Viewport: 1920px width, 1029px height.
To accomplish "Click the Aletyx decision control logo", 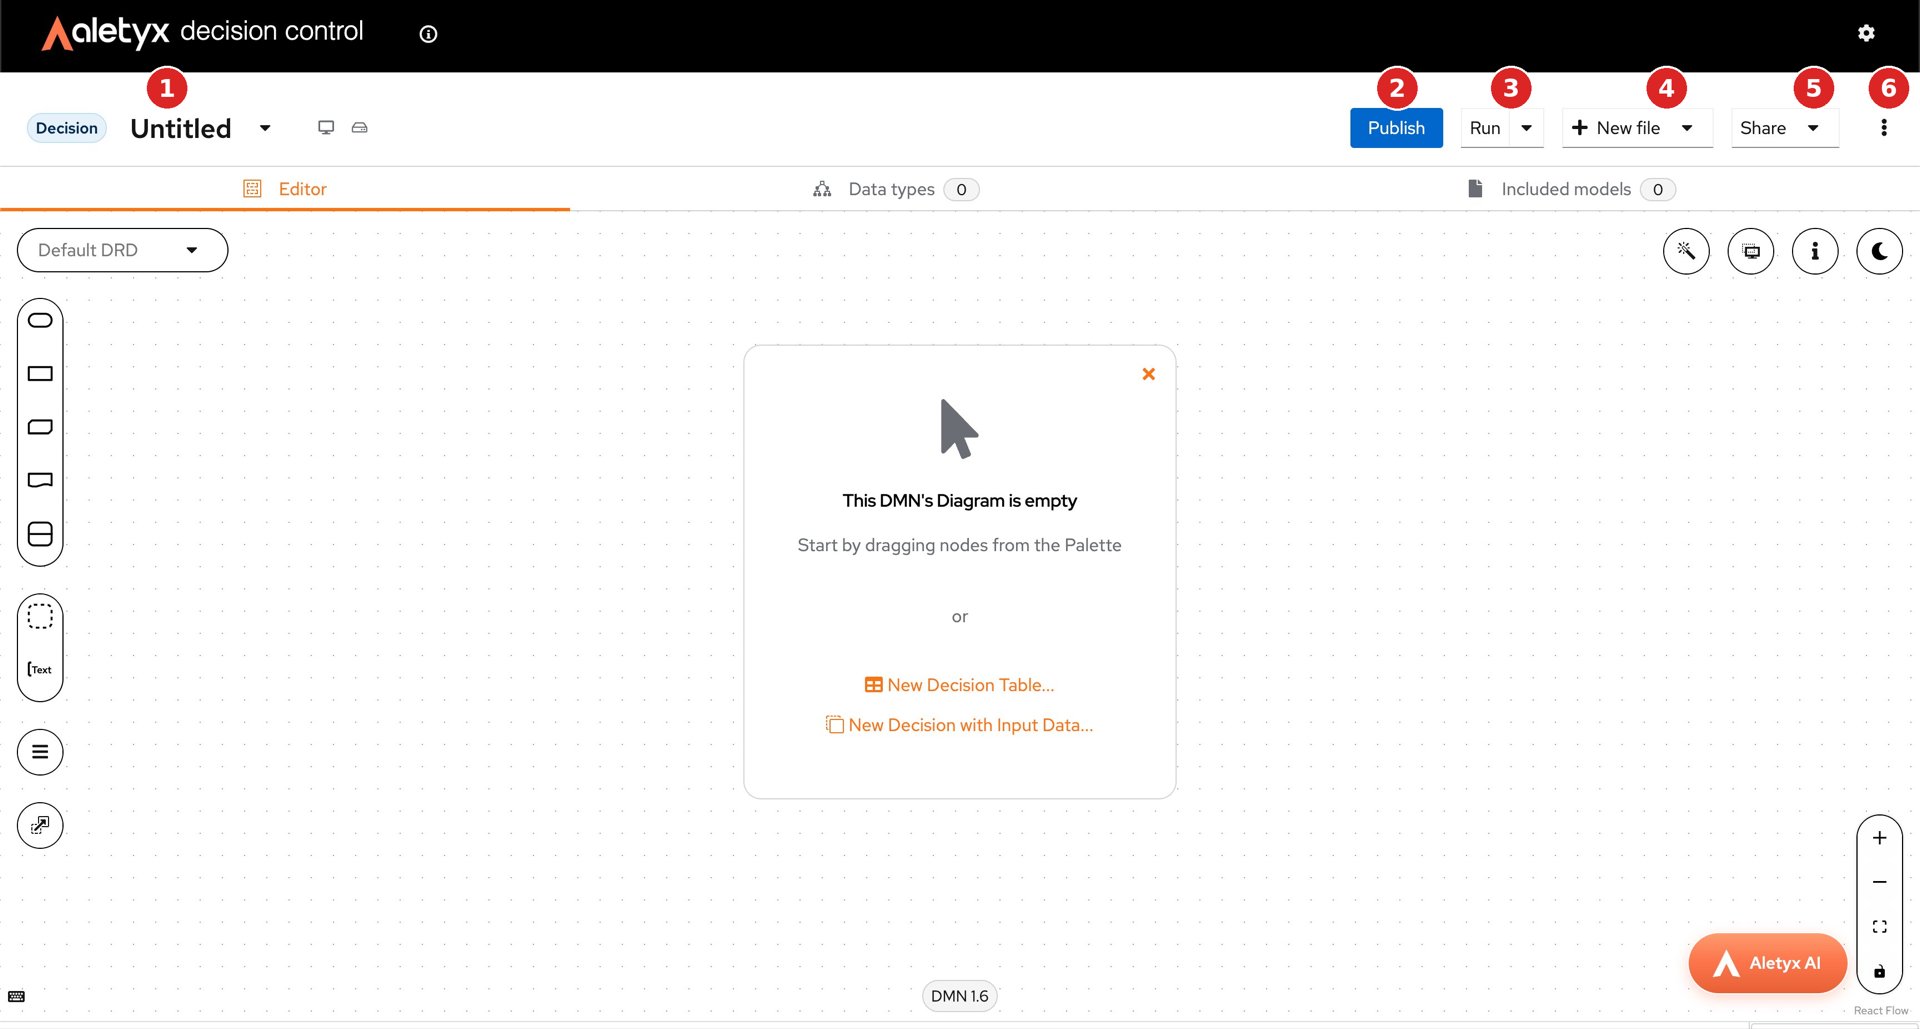I will click(x=203, y=32).
